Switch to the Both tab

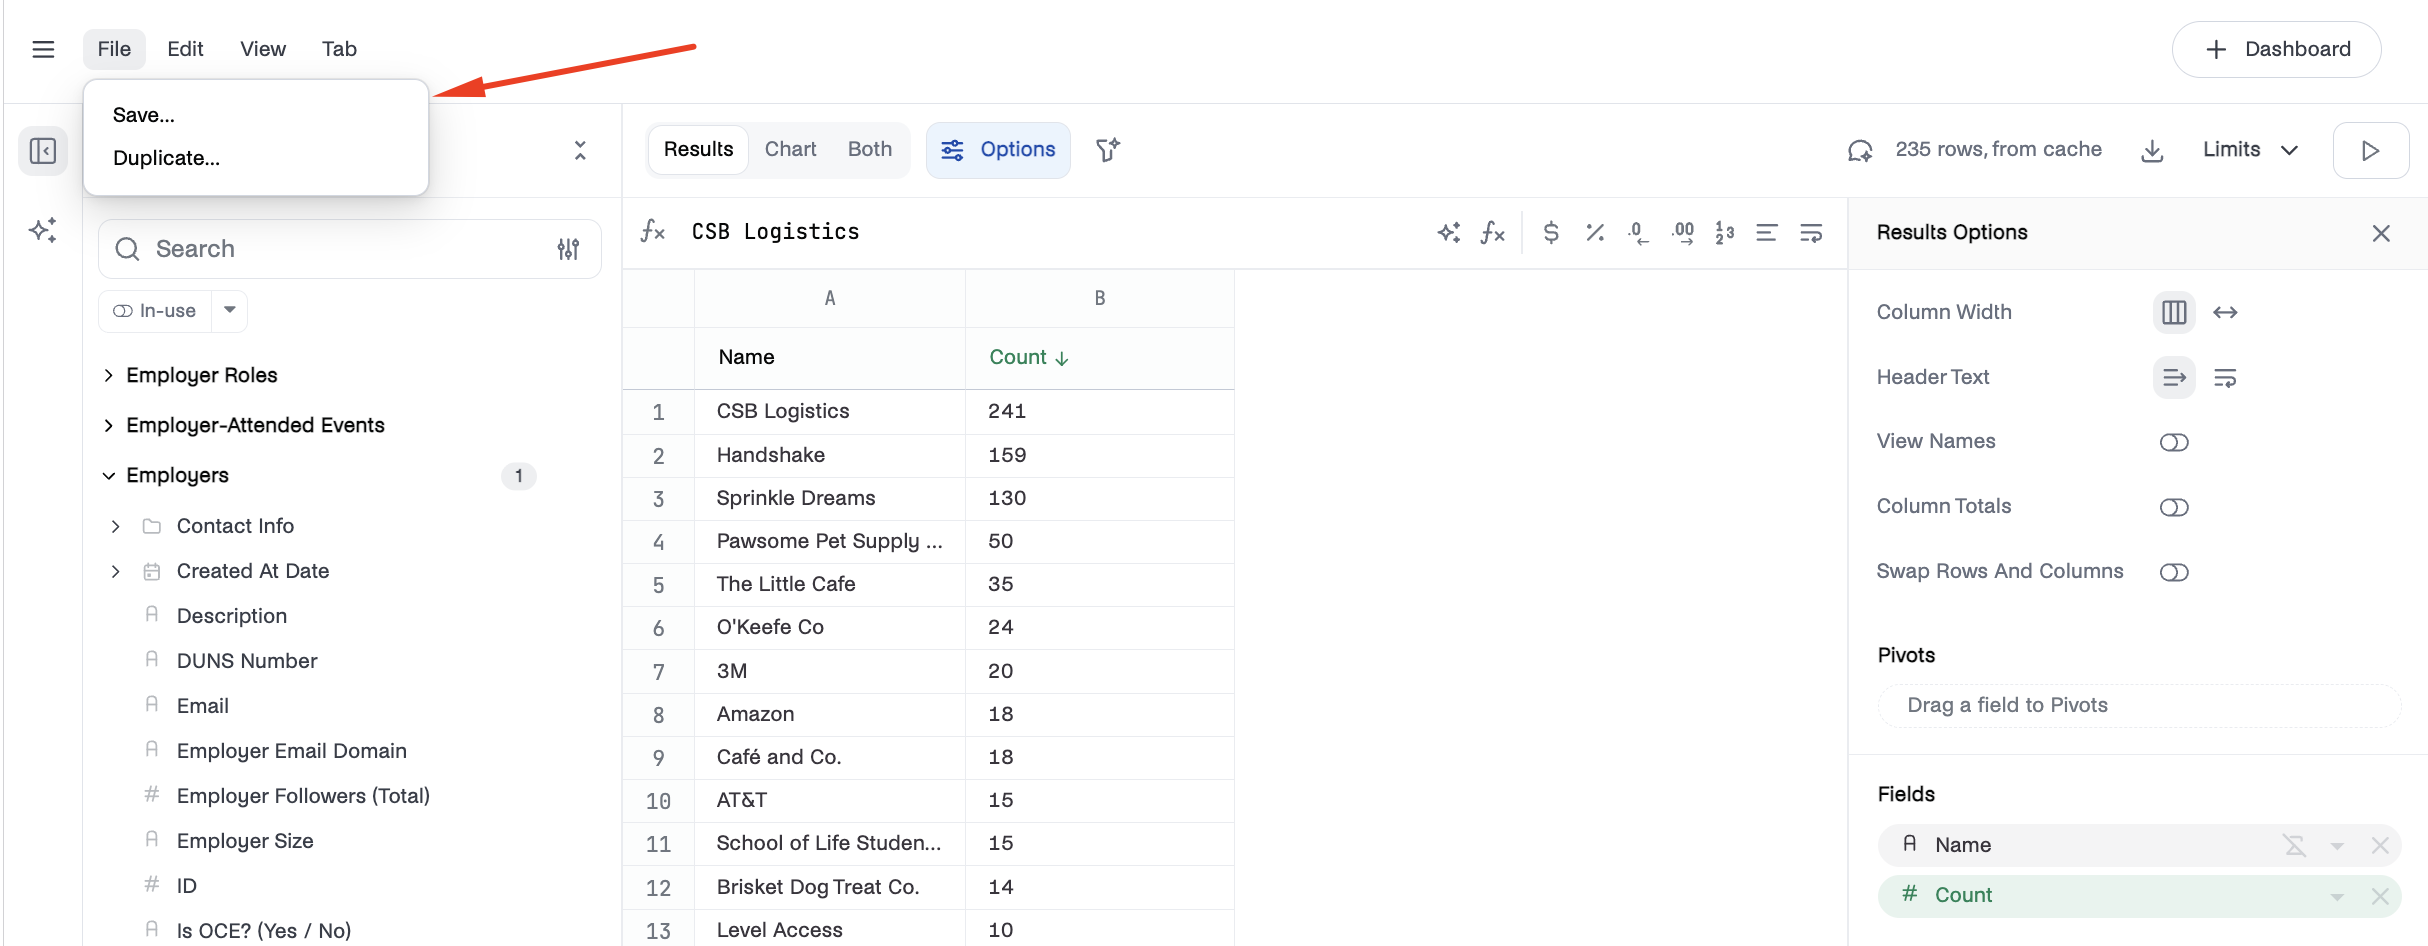pos(869,150)
